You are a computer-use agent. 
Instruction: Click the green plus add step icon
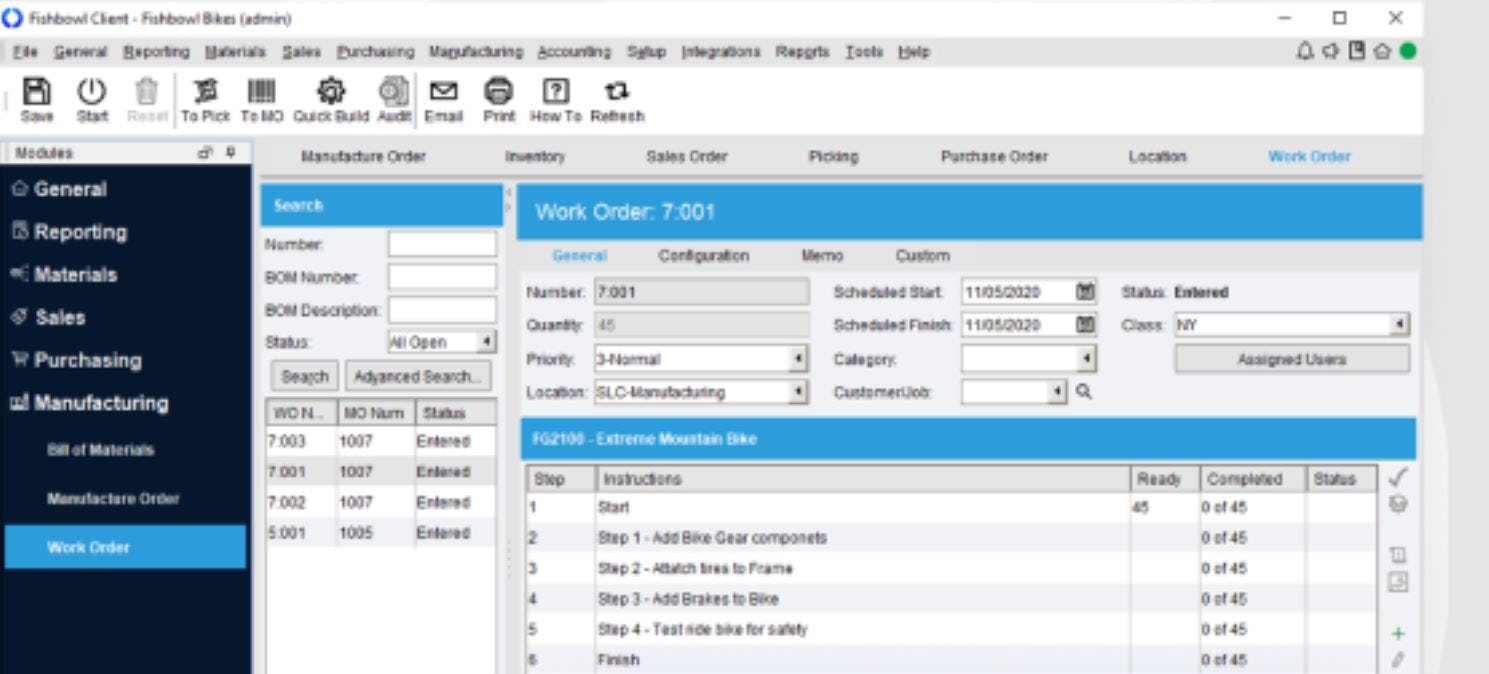point(1398,634)
